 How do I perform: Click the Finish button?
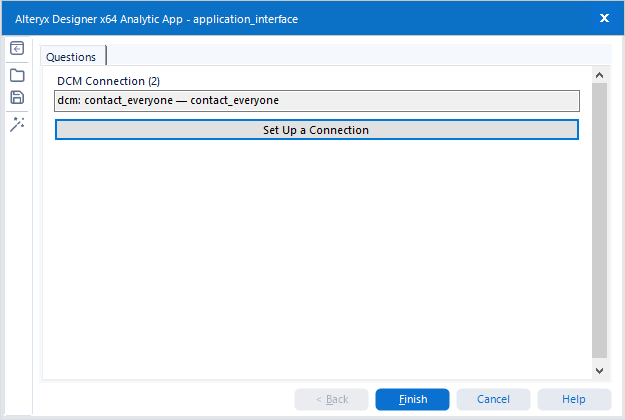pos(412,399)
